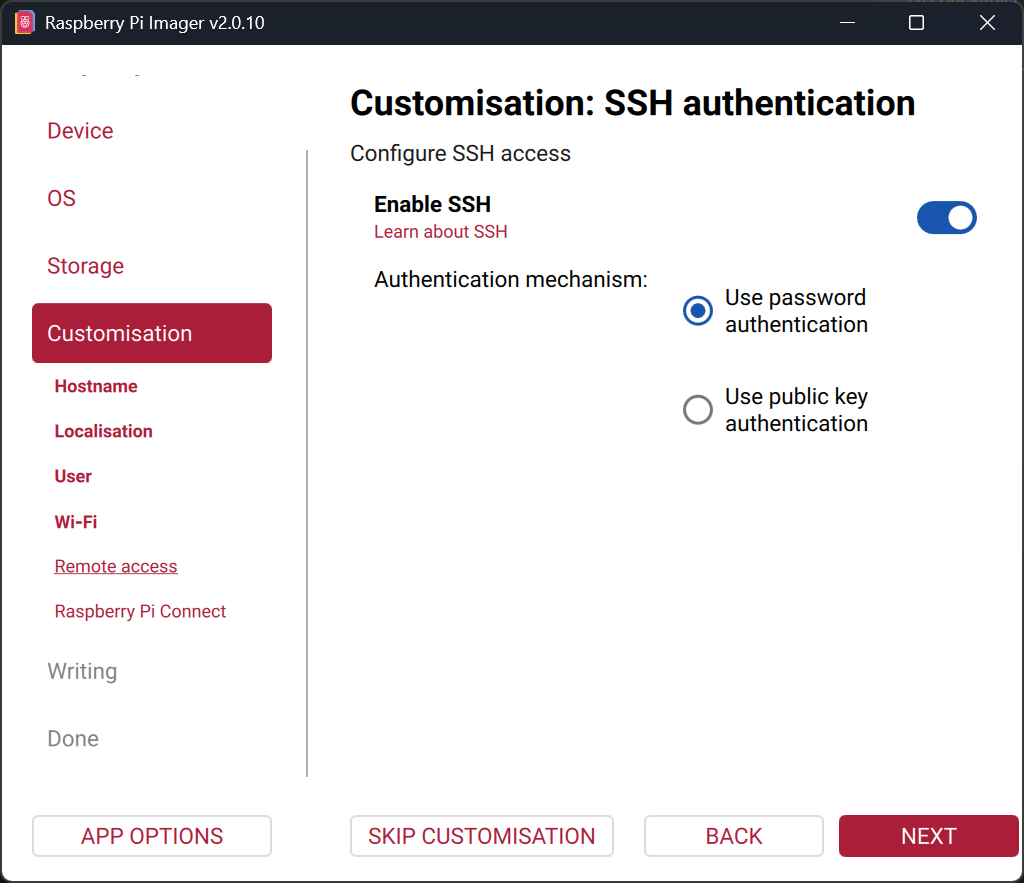Go back with the Back button

point(733,836)
